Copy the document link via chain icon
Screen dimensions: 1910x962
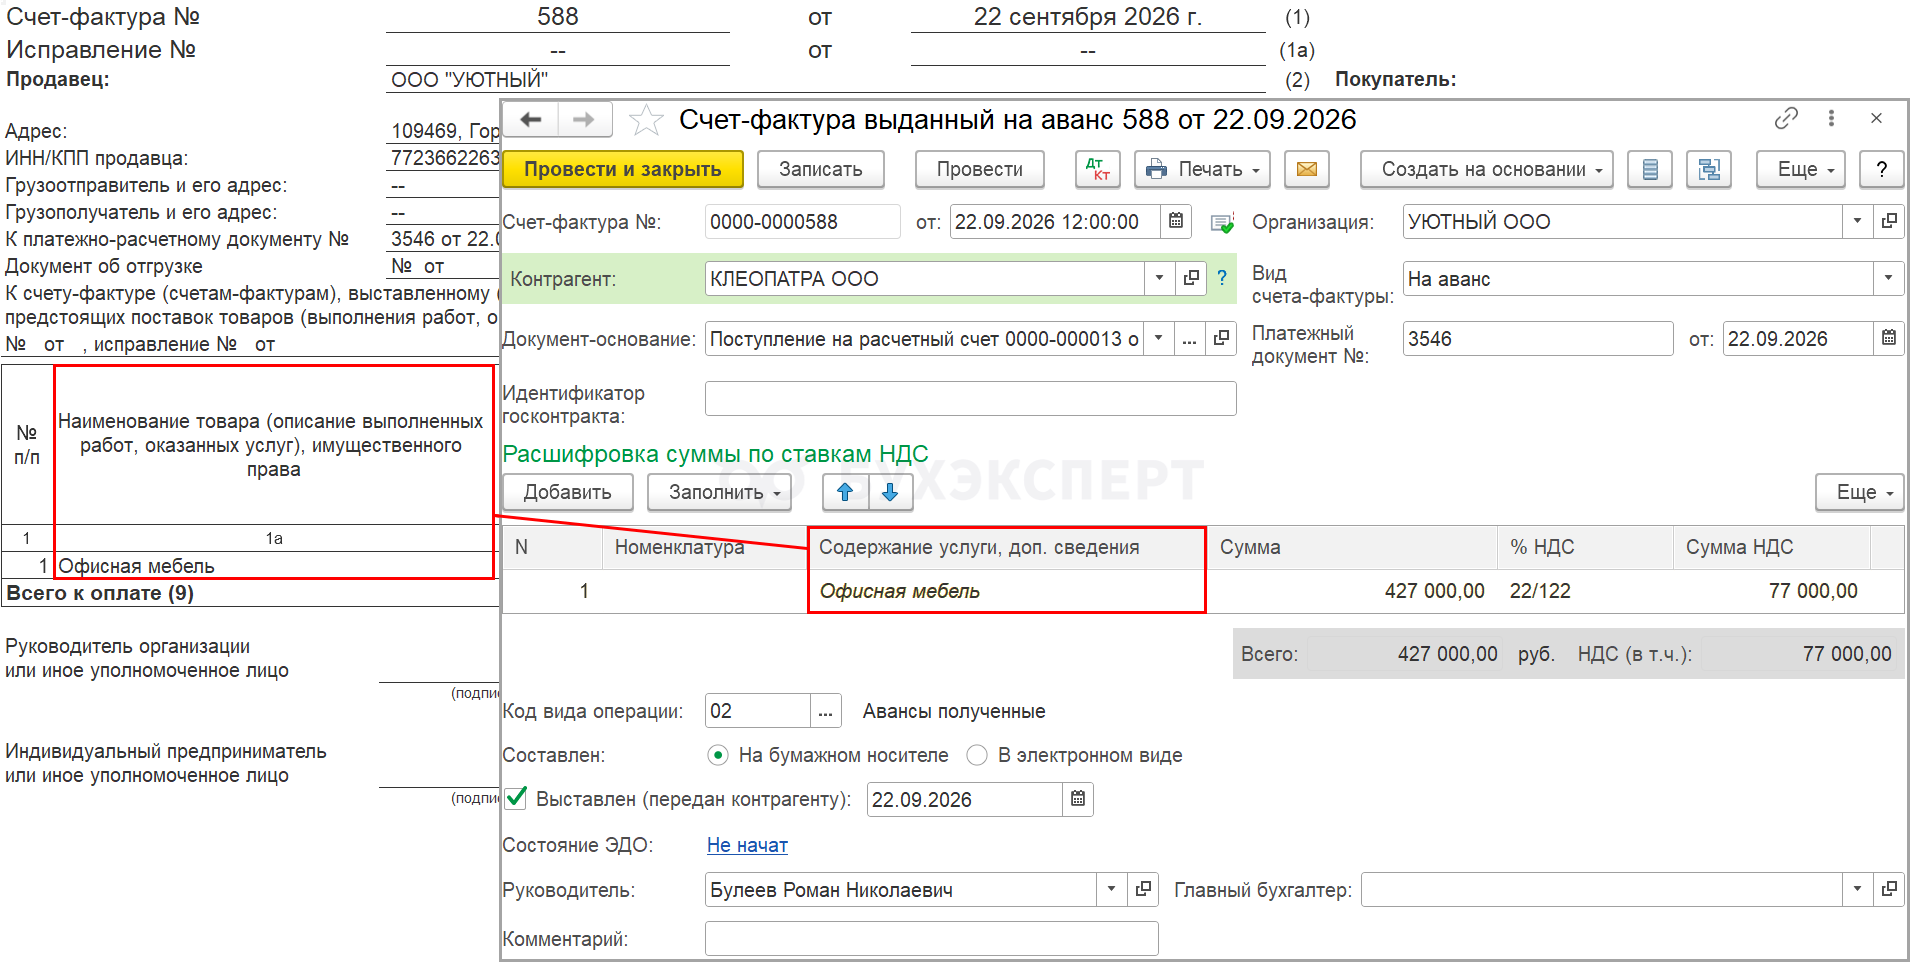tap(1786, 118)
